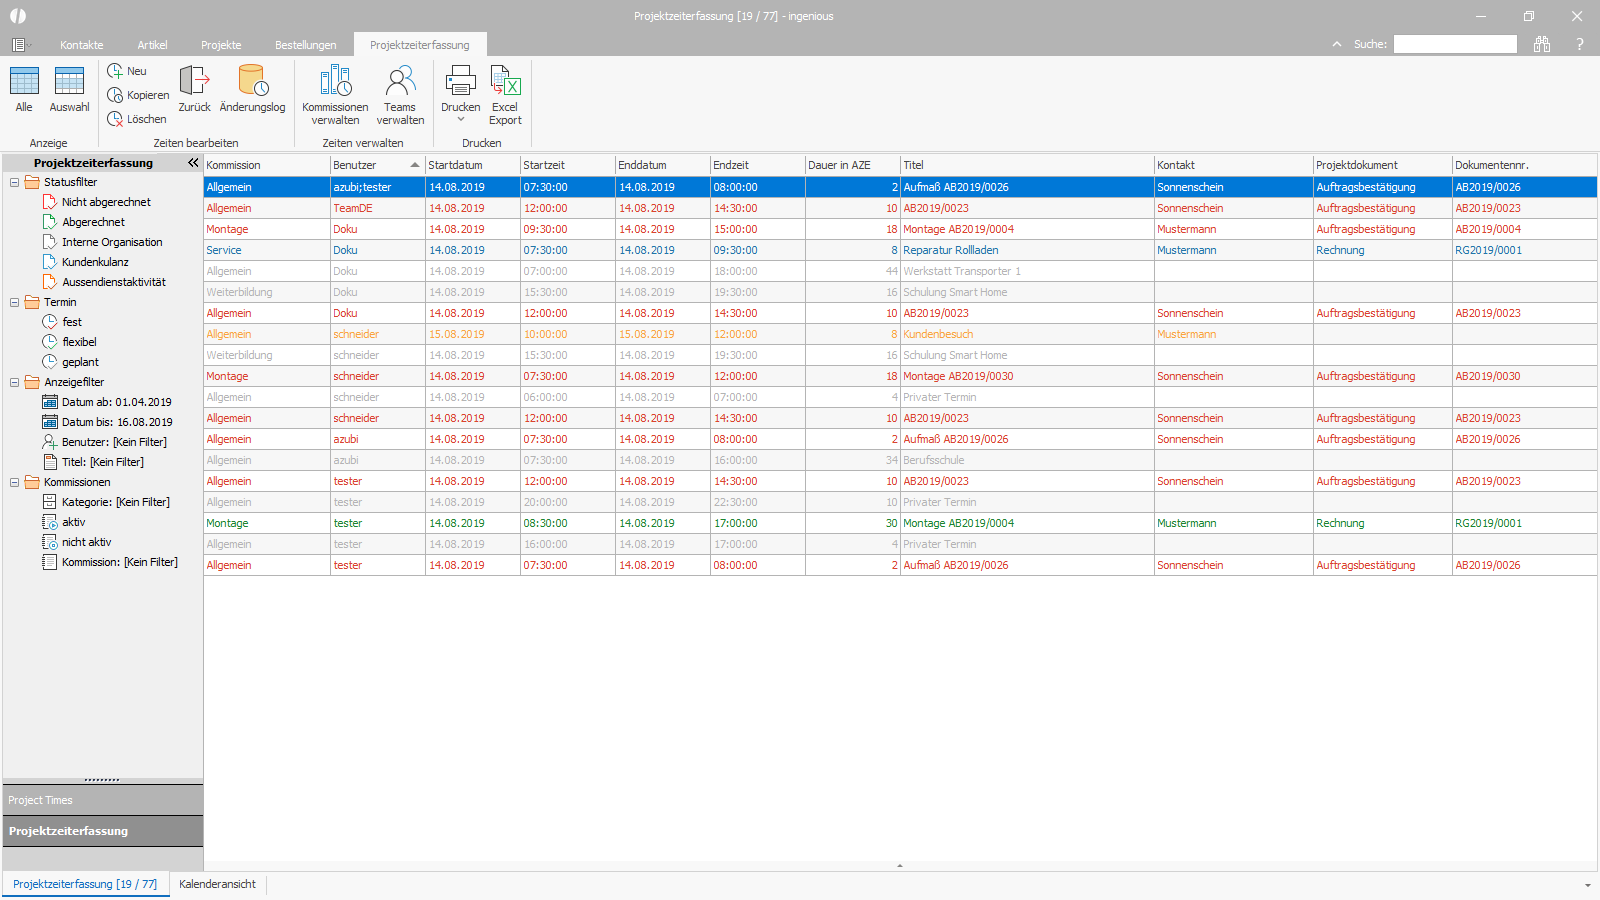Open Kommissionen verwalten

point(335,81)
